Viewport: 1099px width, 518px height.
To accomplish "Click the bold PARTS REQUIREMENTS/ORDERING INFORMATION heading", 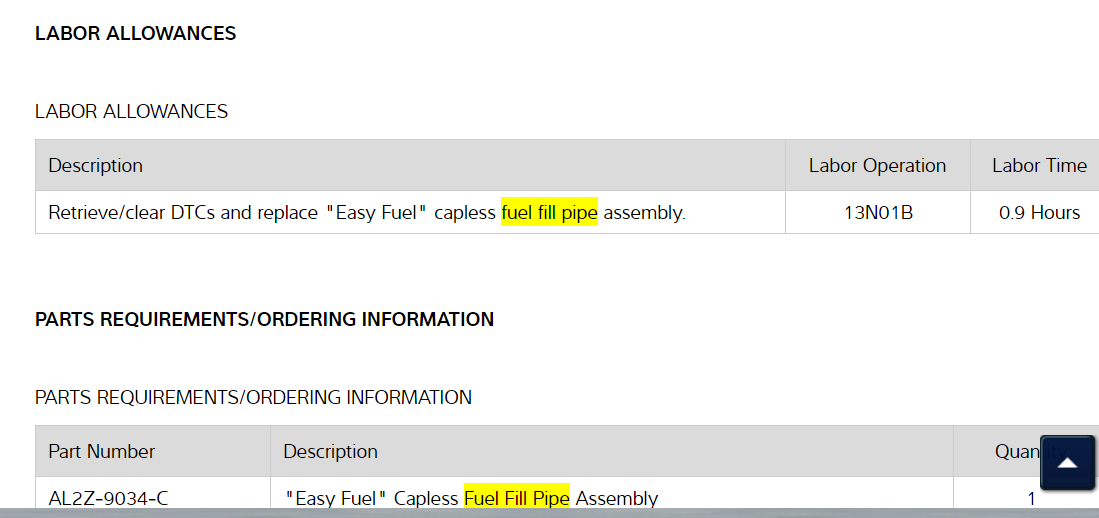I will (264, 319).
